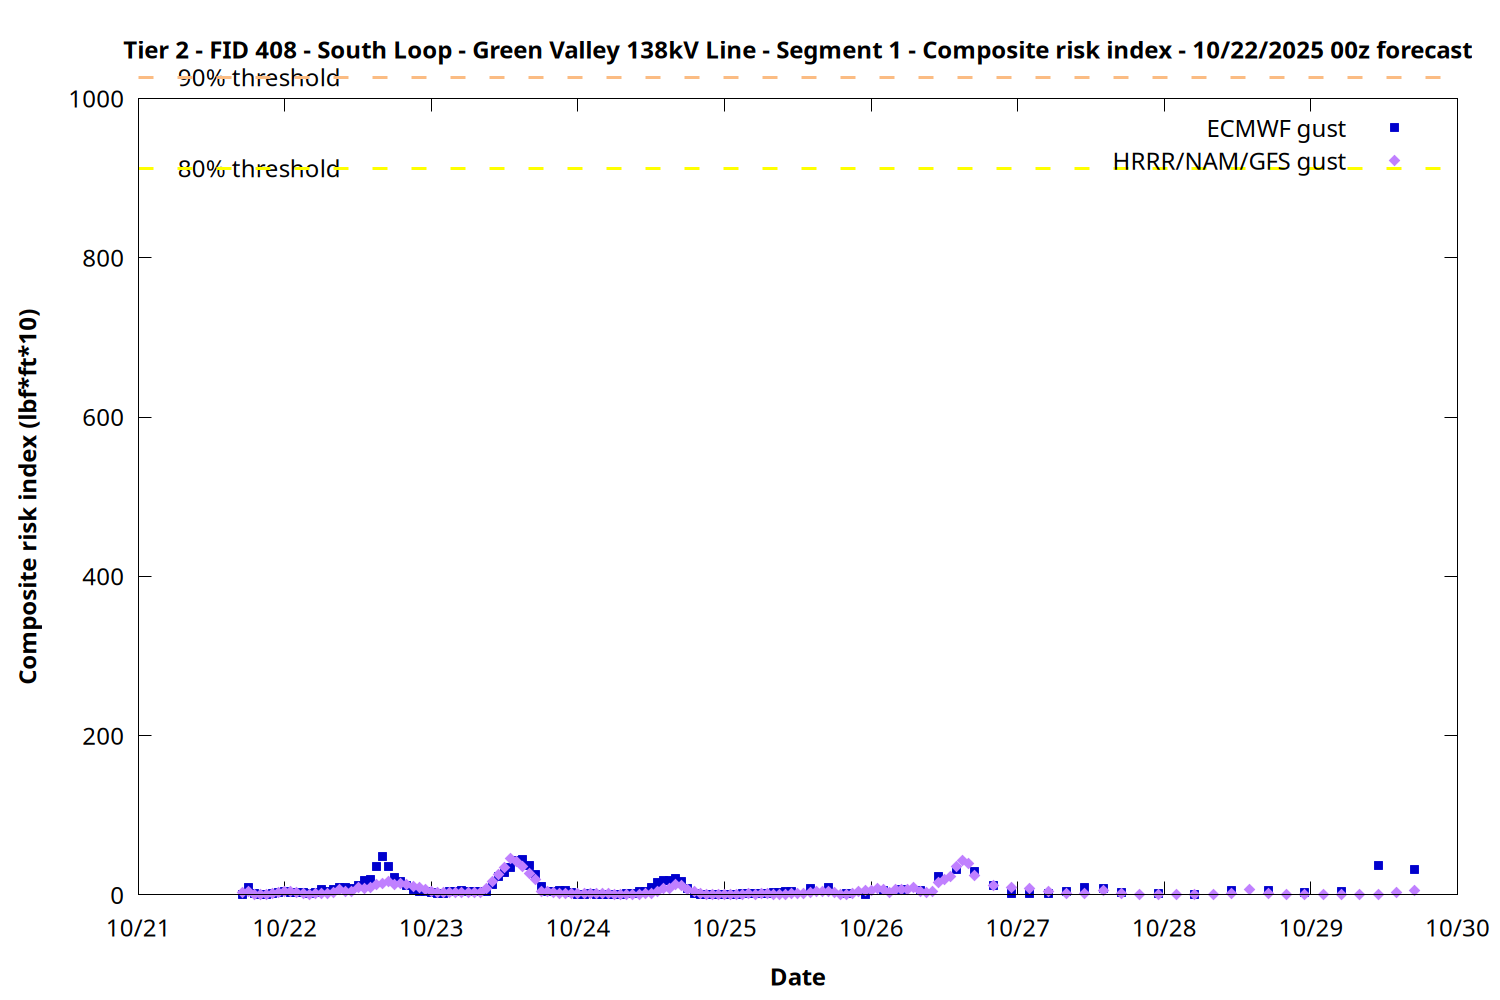Click the 1000 y-axis tick label
This screenshot has height=1000, width=1500.
pos(96,99)
